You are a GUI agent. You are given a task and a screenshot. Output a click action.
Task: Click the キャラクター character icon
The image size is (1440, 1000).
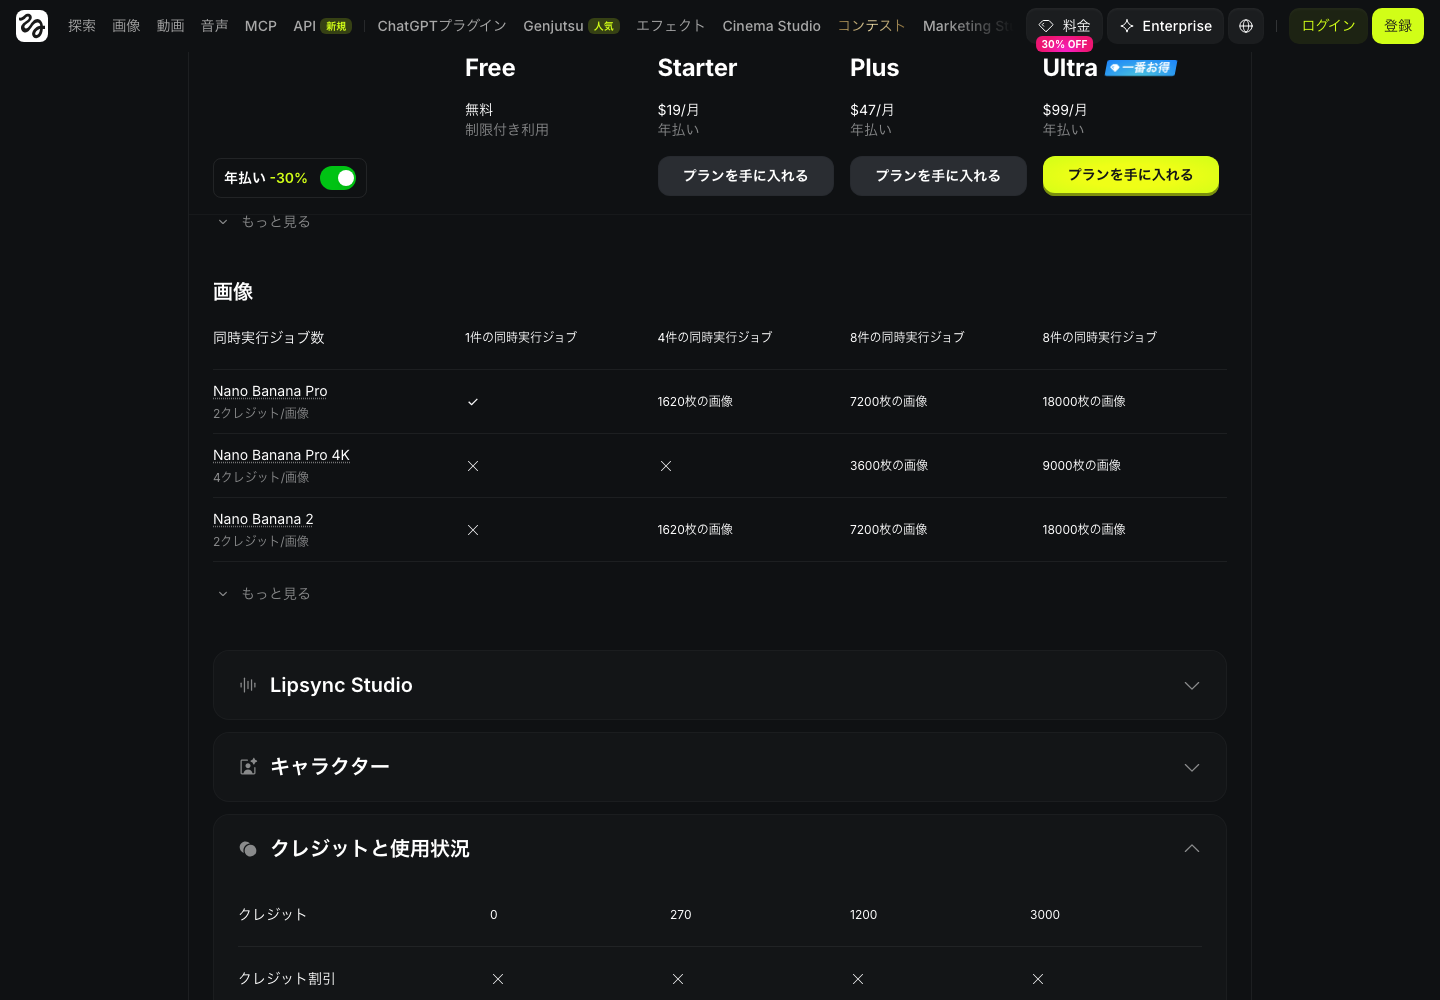point(248,767)
